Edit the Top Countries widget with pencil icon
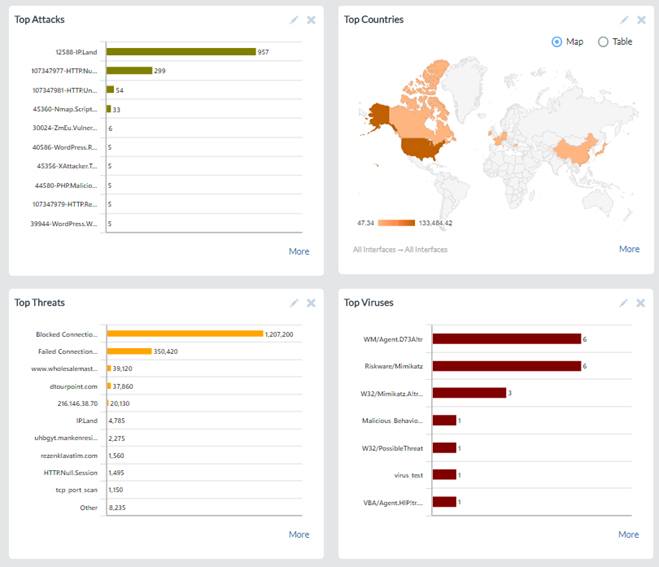The width and height of the screenshot is (659, 567). [624, 19]
